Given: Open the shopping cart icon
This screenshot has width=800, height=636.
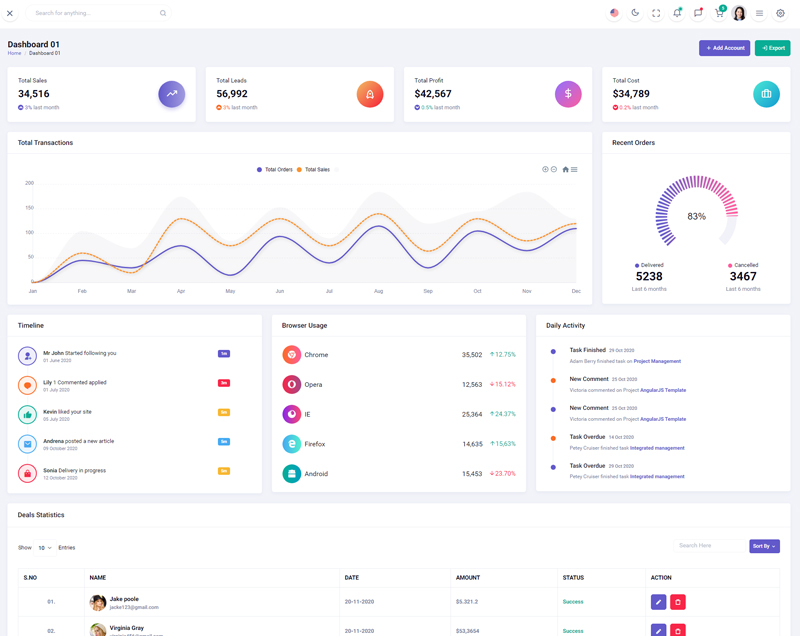Looking at the screenshot, I should point(718,13).
